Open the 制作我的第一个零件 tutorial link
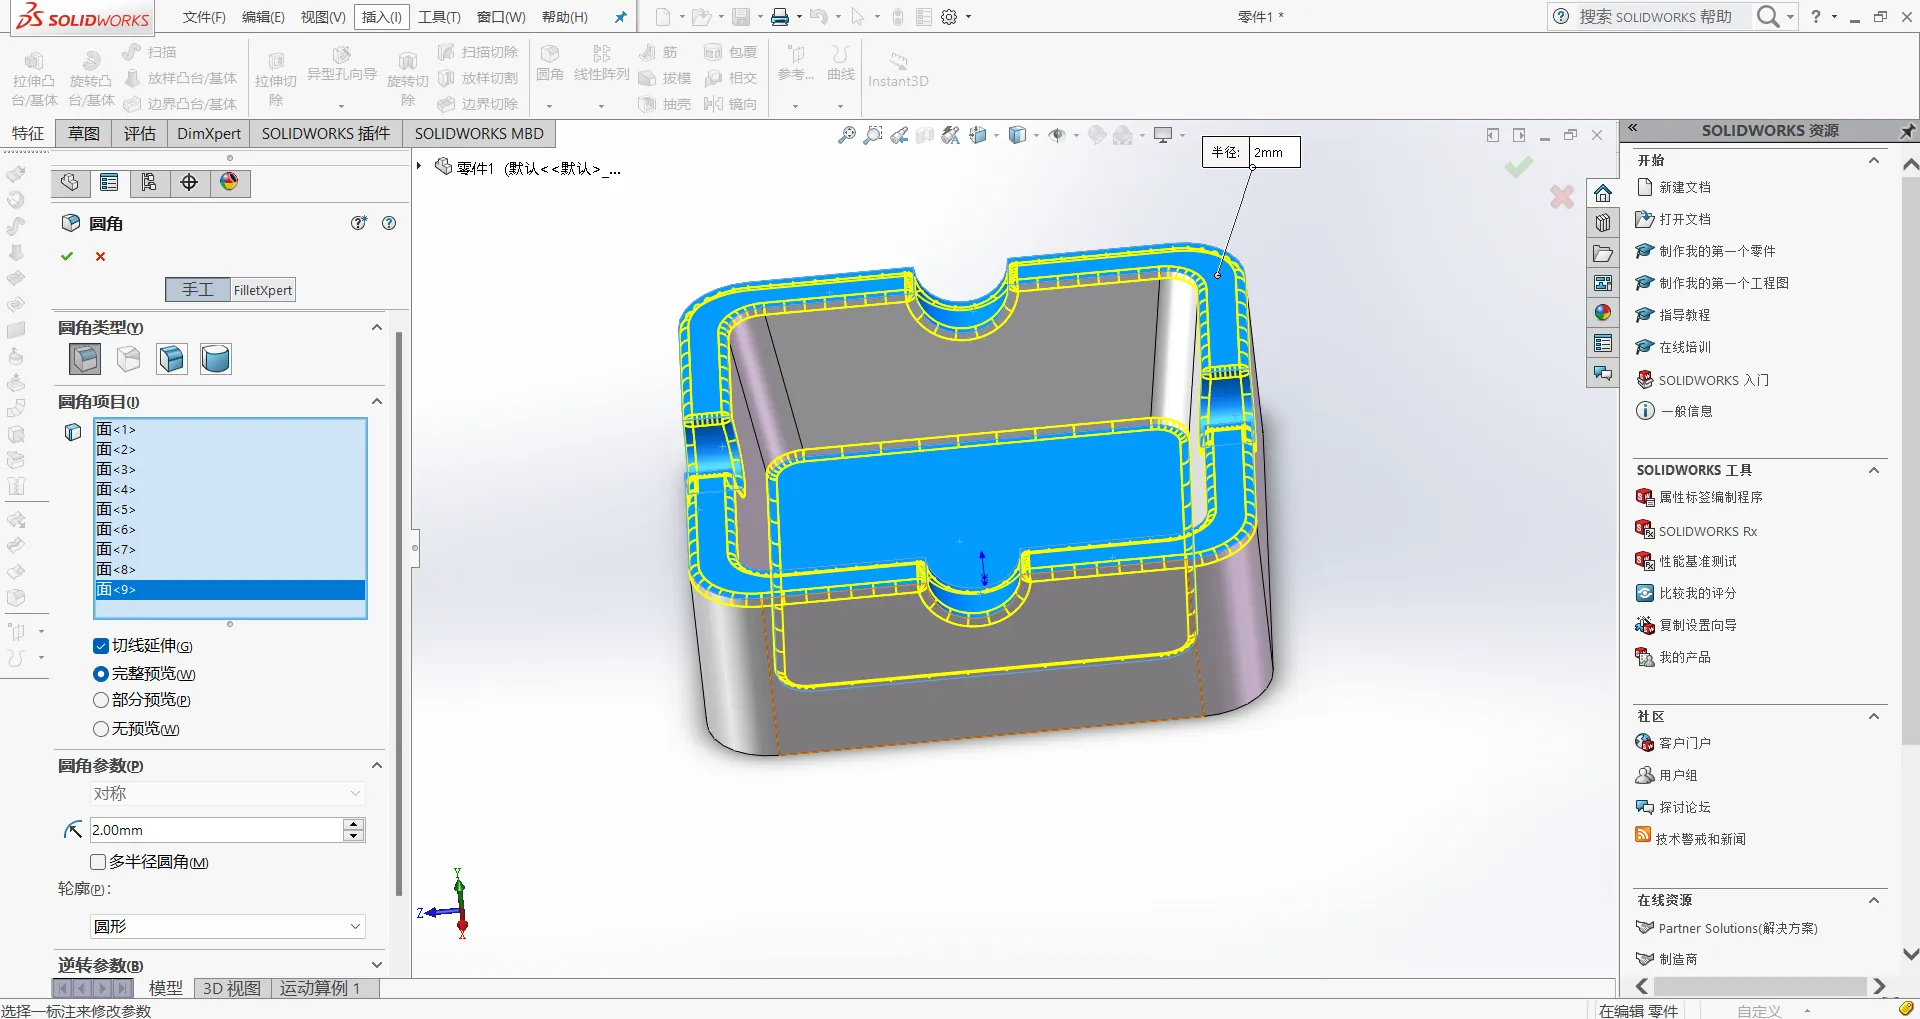 click(1717, 251)
